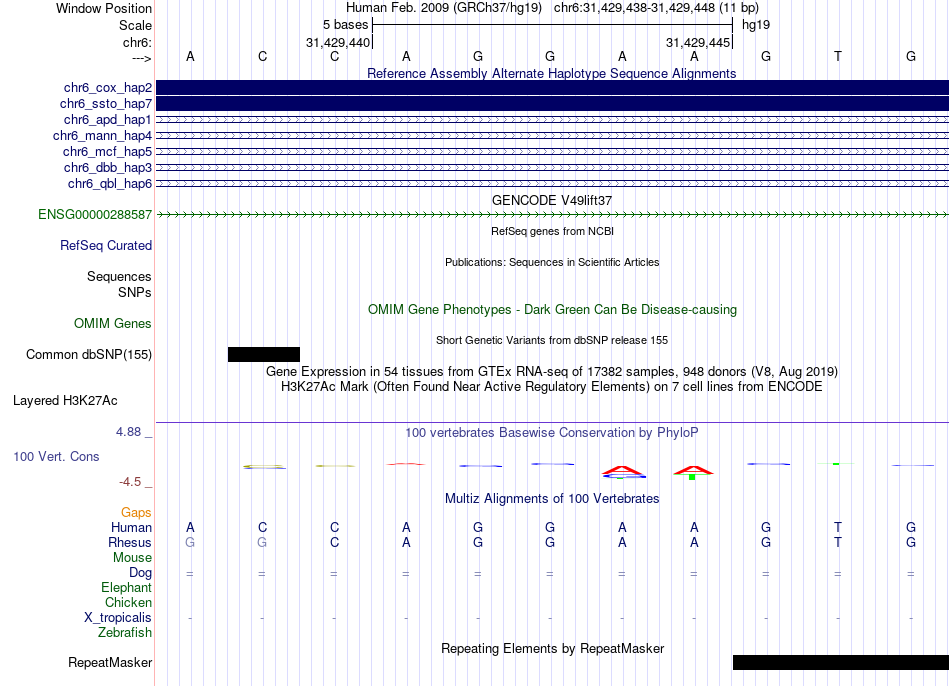Click Repeating Elements by RepeatMasker title
Viewport: 950px width, 686px height.
[553, 648]
